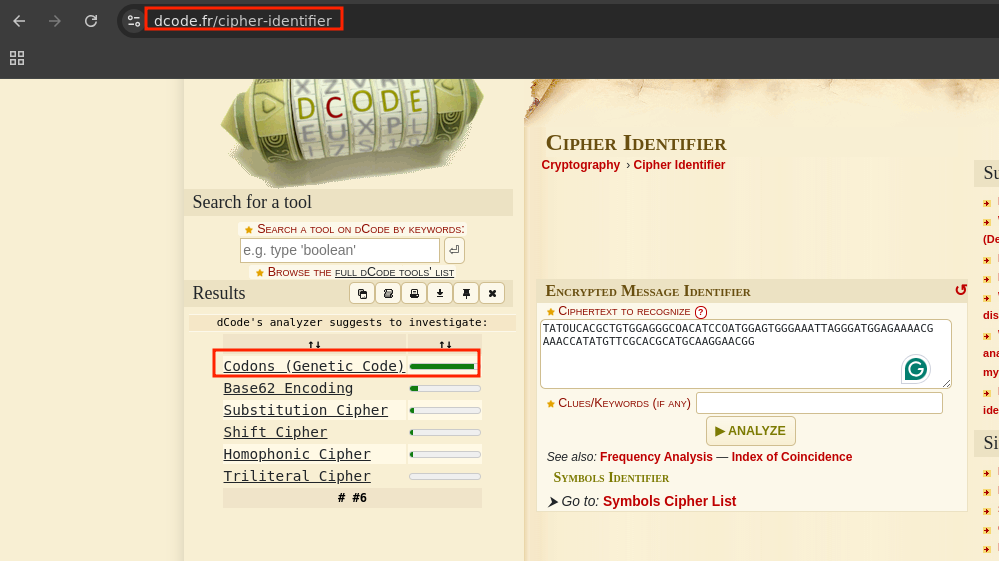Open Base62 Encoding result

(288, 388)
